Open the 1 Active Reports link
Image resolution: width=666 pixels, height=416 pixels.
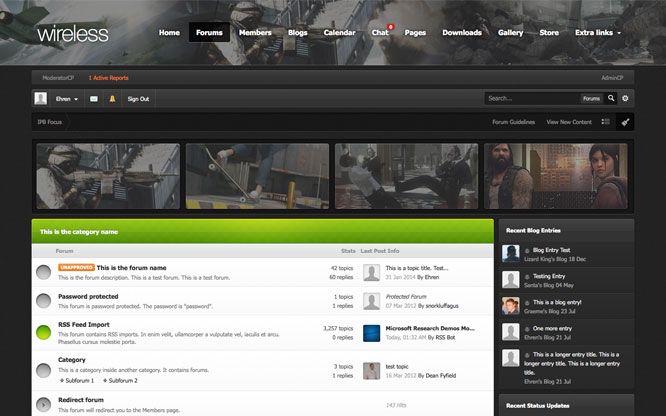tap(108, 77)
